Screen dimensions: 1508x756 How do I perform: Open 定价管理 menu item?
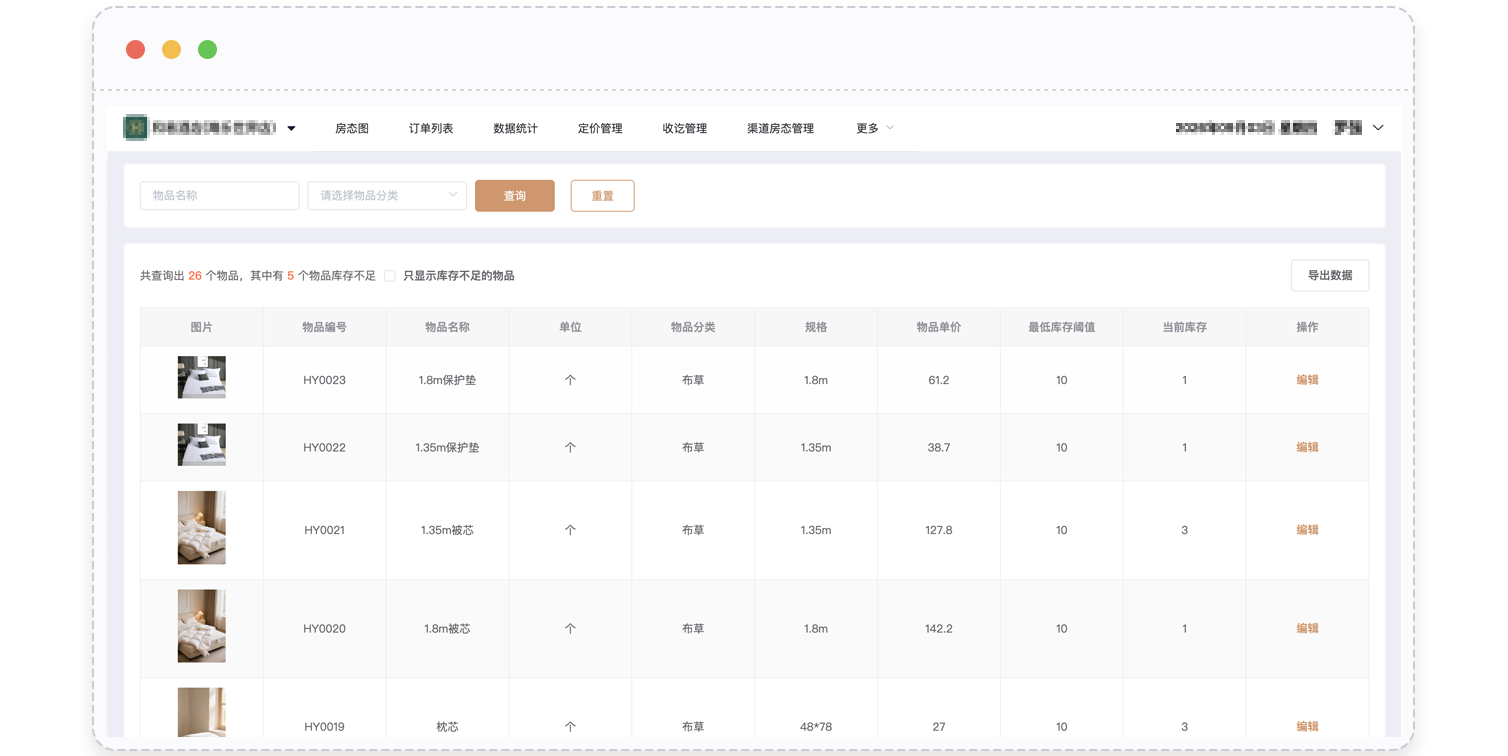[600, 128]
